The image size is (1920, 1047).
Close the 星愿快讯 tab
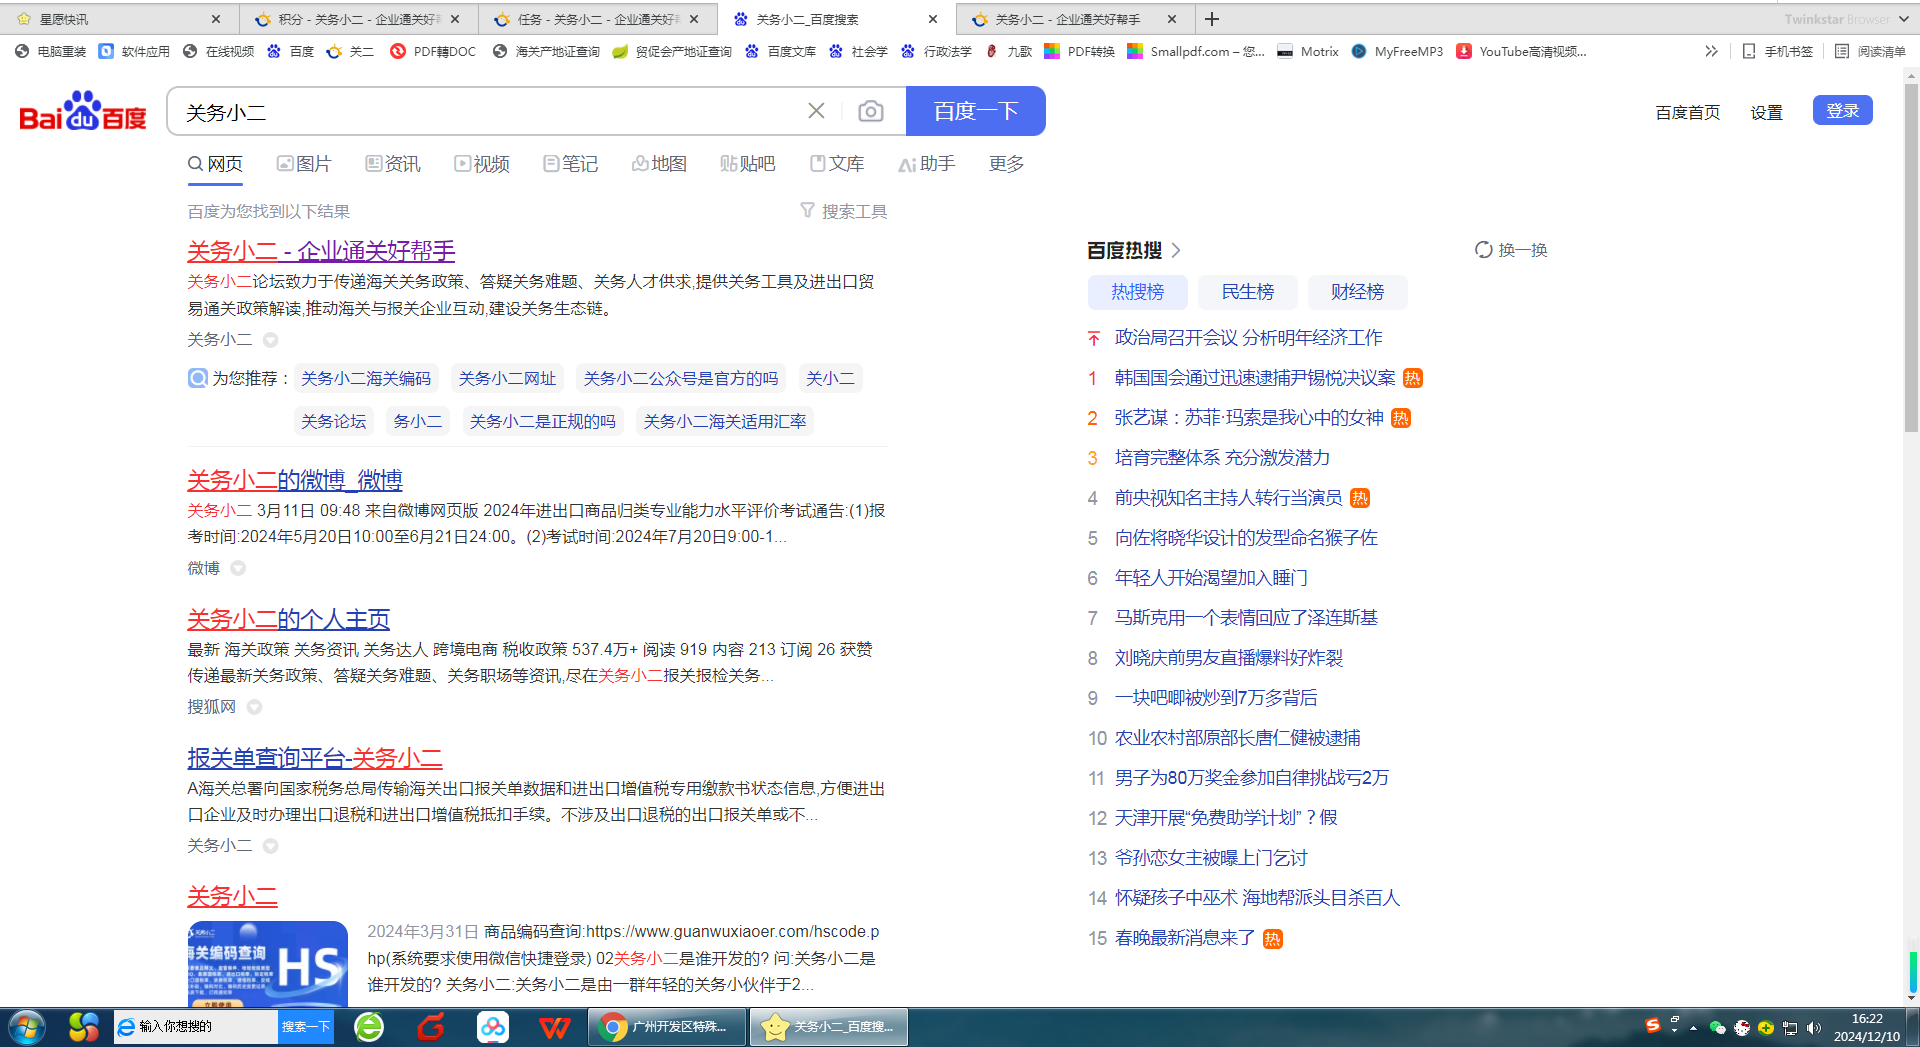[216, 19]
